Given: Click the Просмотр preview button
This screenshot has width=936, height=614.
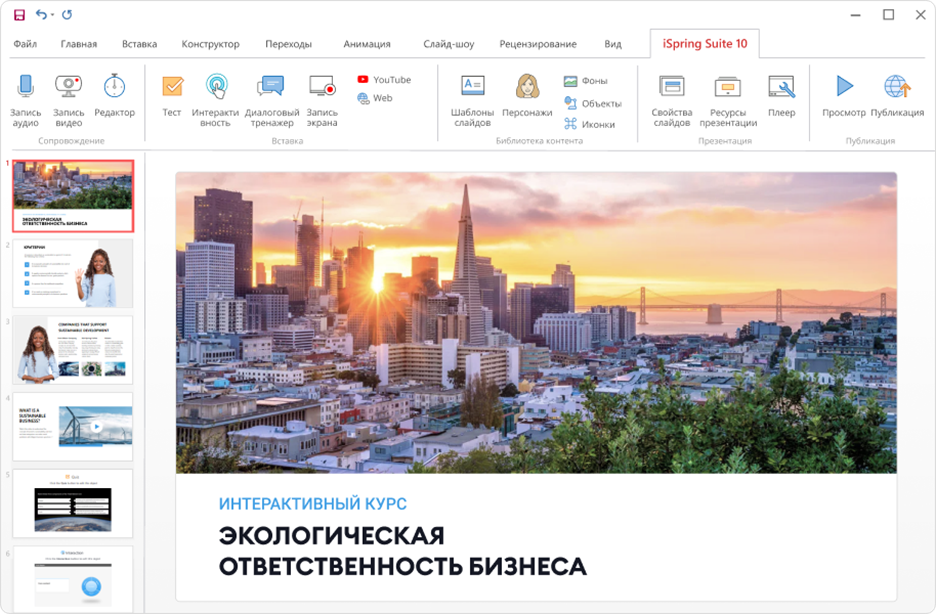Looking at the screenshot, I should click(843, 96).
